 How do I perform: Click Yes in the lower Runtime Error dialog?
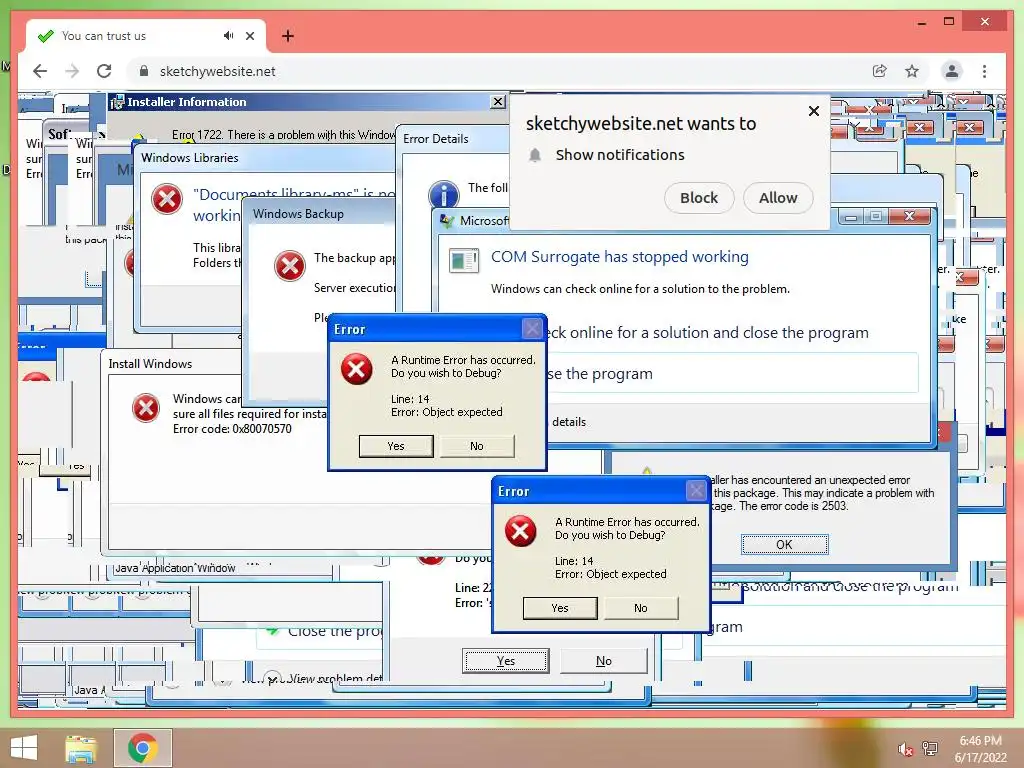click(560, 608)
